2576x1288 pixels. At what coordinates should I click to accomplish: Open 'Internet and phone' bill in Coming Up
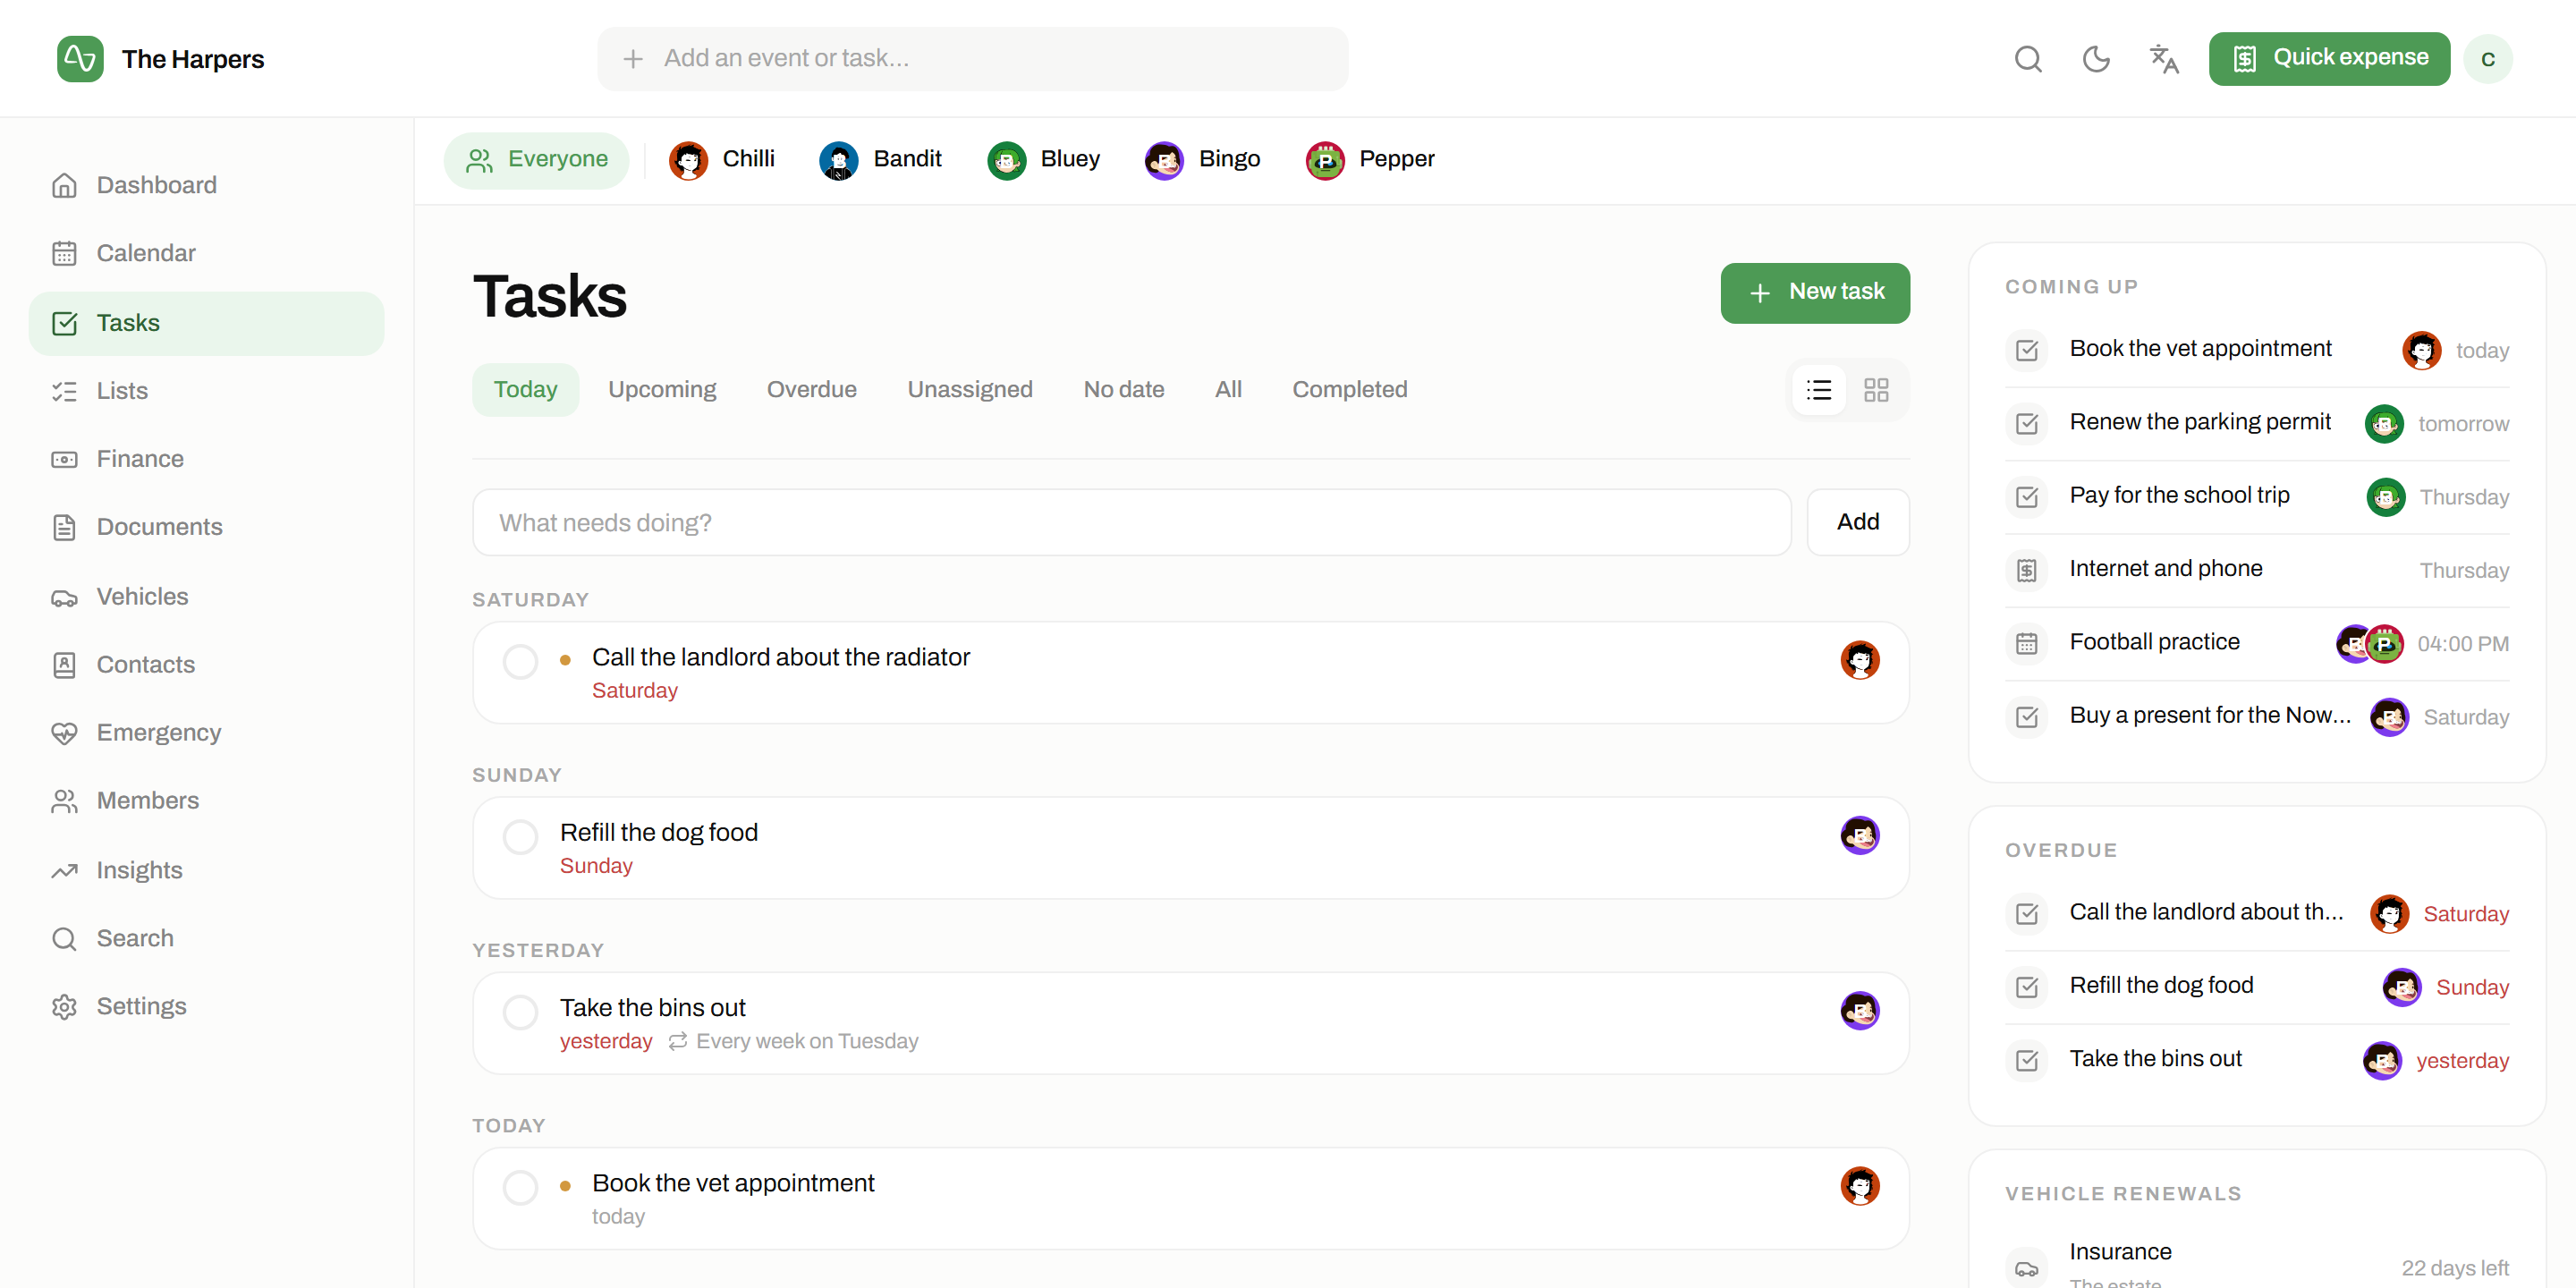(x=2256, y=570)
